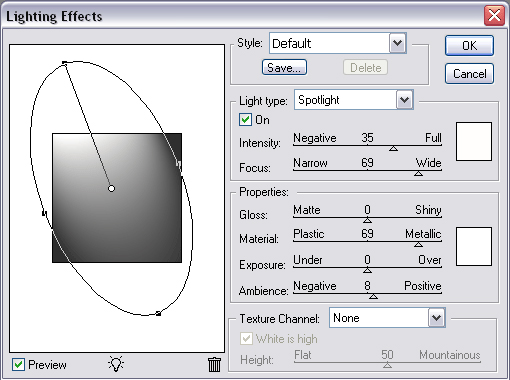Click the Material slider thumb
This screenshot has width=510, height=380.
[418, 245]
